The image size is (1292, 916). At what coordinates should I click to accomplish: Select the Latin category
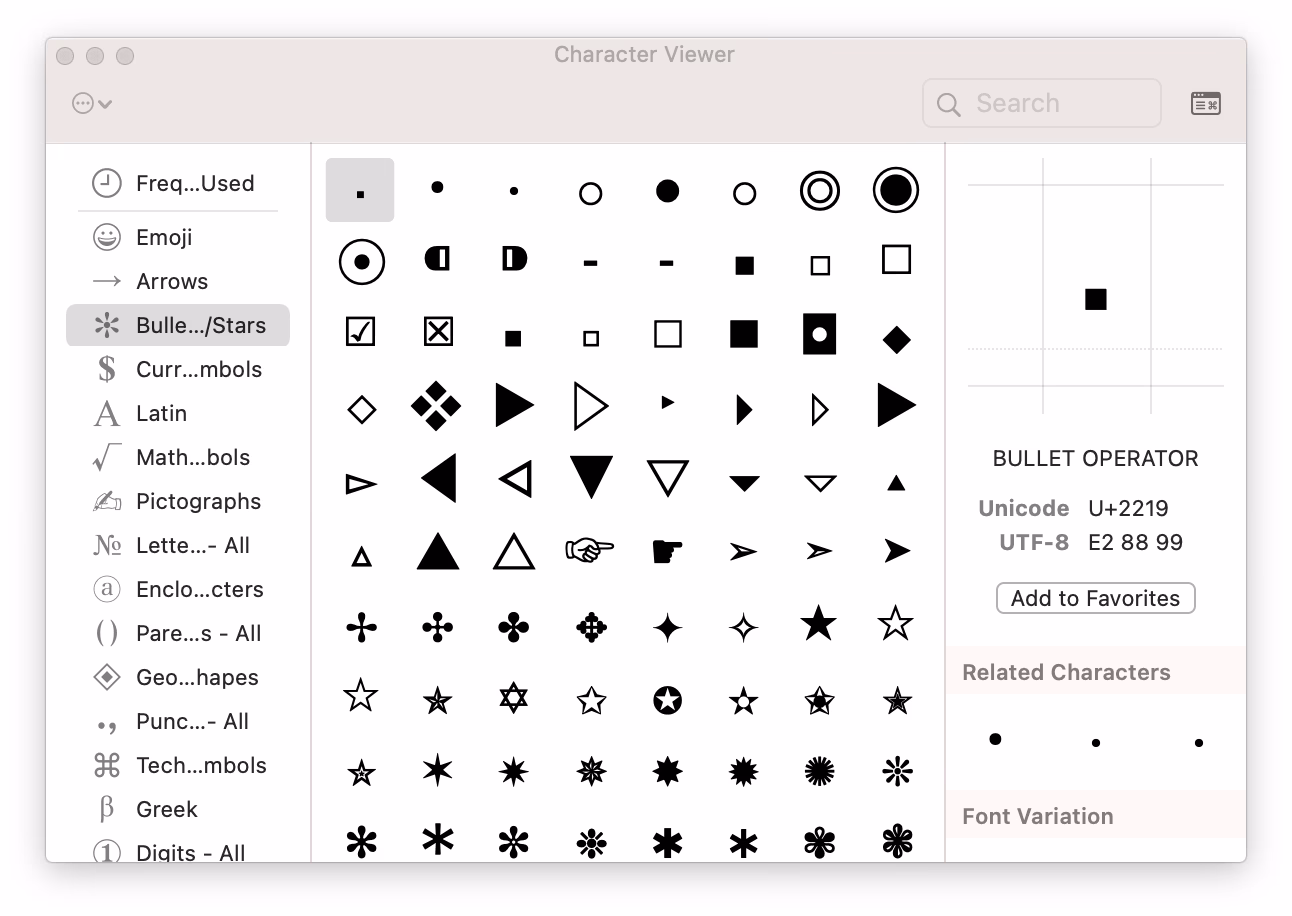(x=161, y=413)
